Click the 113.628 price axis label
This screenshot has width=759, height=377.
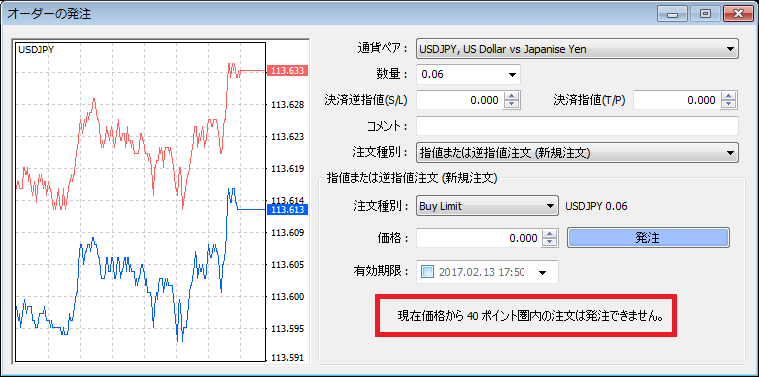[288, 105]
